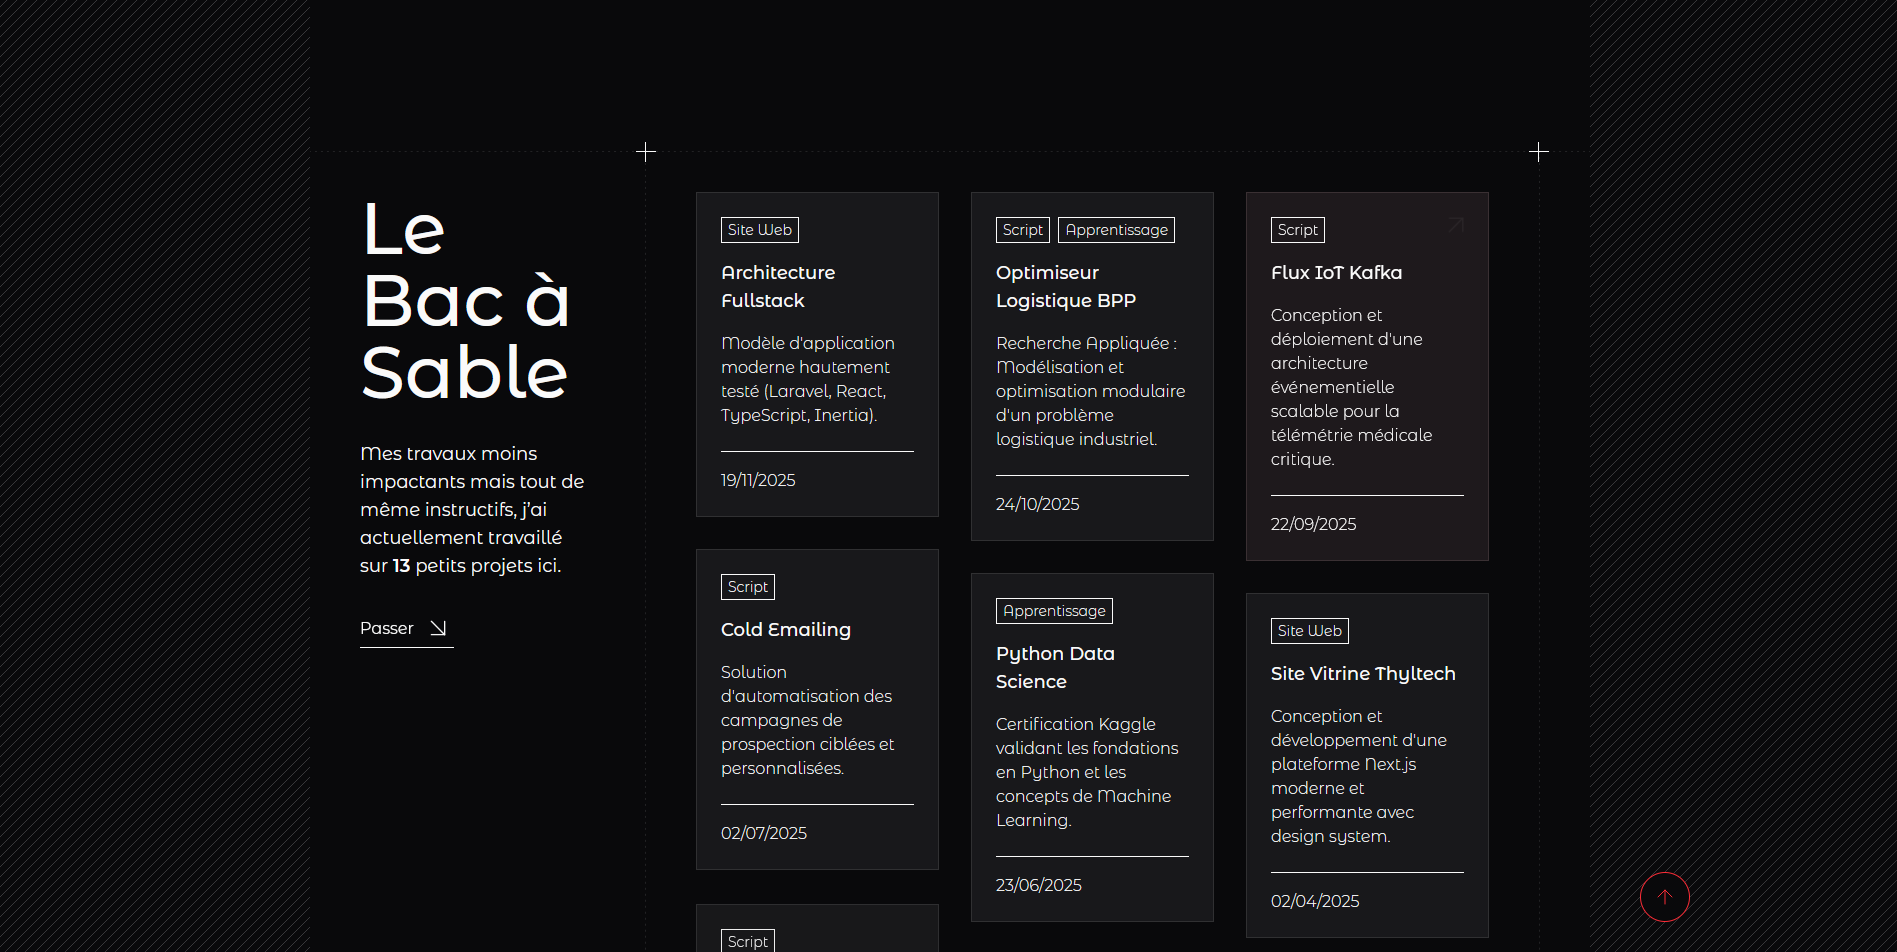Click the faint arrow icon on Flux IoT Kafka card

pyautogui.click(x=1456, y=225)
